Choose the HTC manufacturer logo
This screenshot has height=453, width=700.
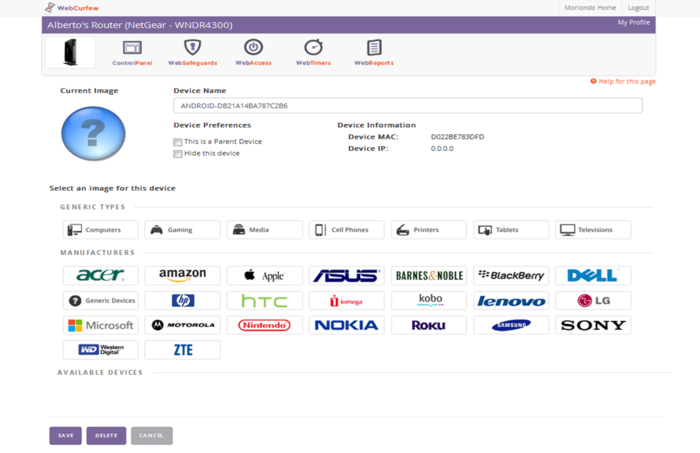click(264, 300)
